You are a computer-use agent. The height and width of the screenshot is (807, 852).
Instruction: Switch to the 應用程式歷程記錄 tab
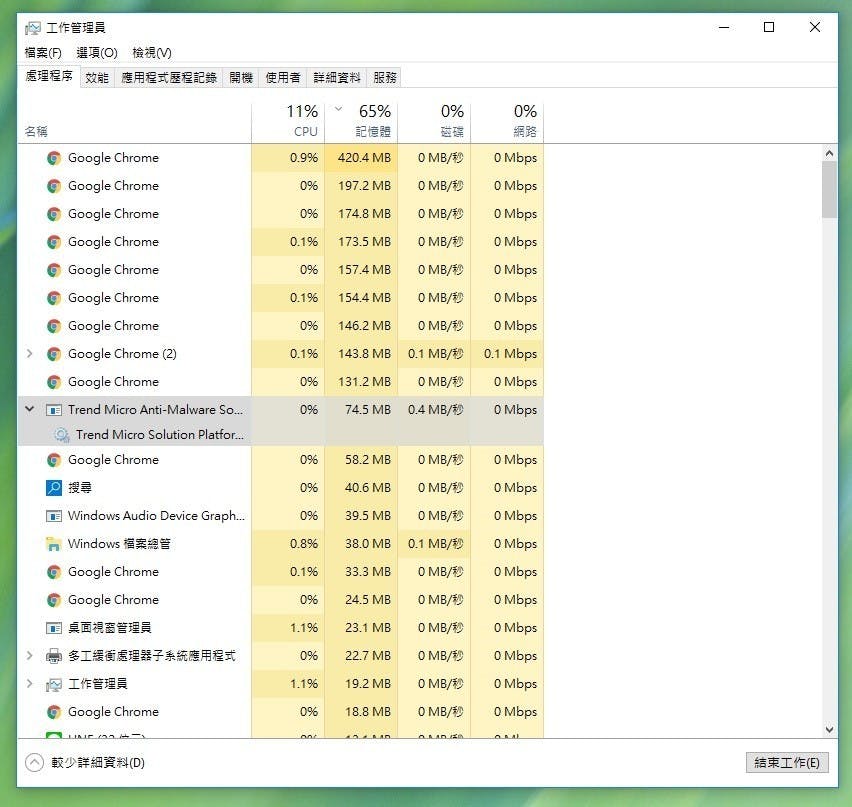[x=168, y=78]
